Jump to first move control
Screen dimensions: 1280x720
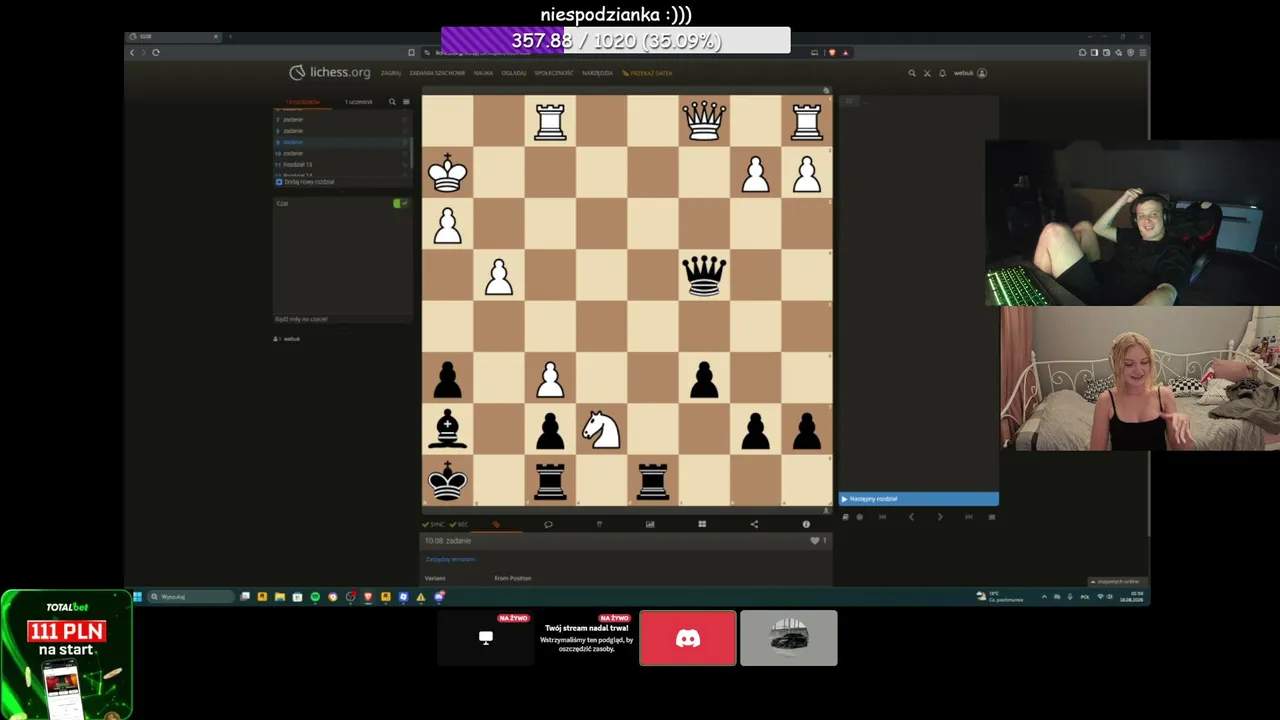coord(882,517)
